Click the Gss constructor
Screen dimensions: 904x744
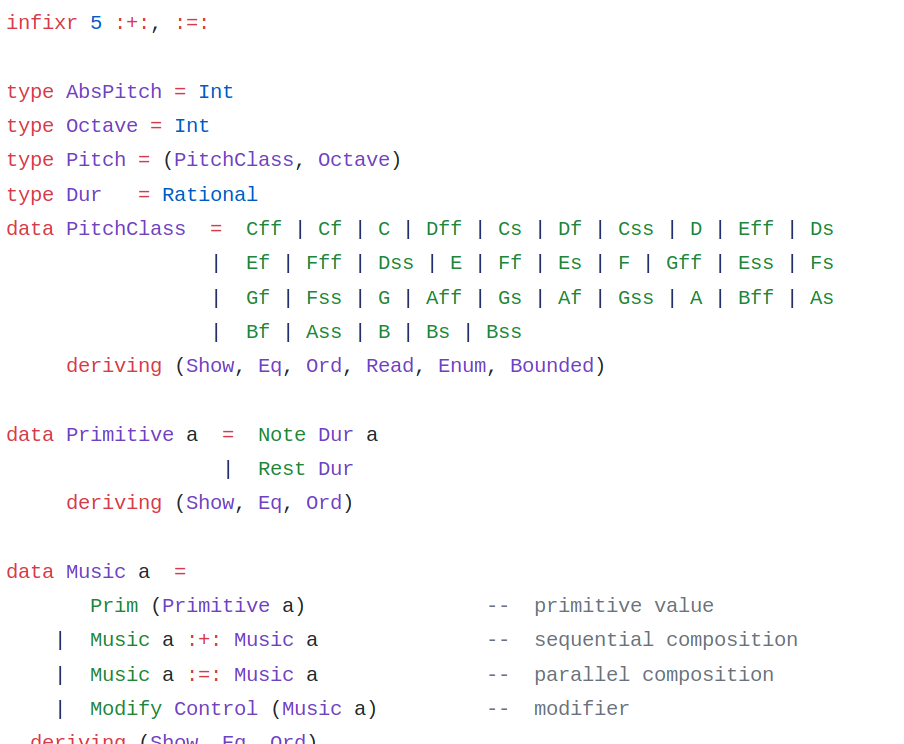click(x=635, y=298)
